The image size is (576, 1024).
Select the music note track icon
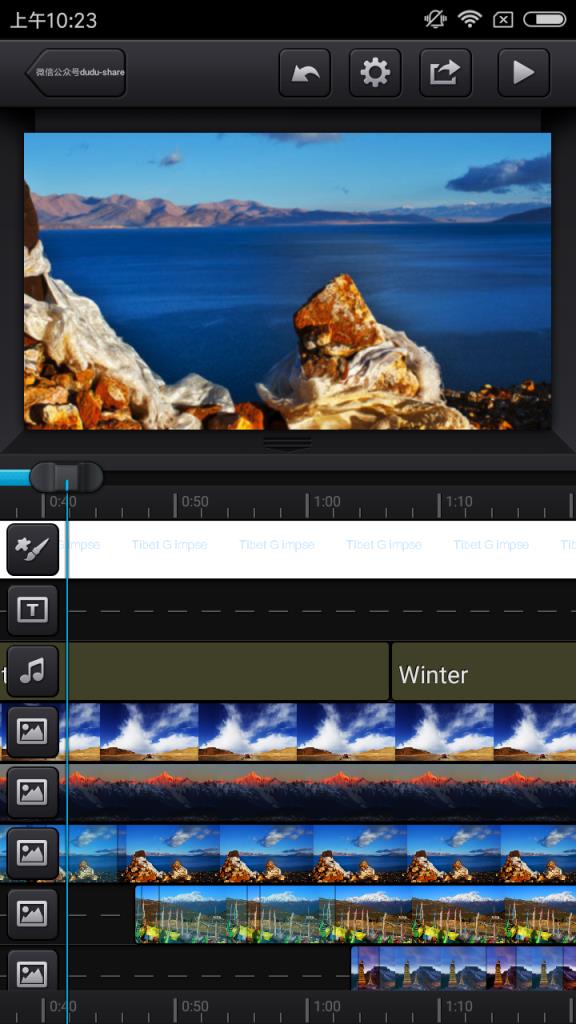[x=33, y=671]
